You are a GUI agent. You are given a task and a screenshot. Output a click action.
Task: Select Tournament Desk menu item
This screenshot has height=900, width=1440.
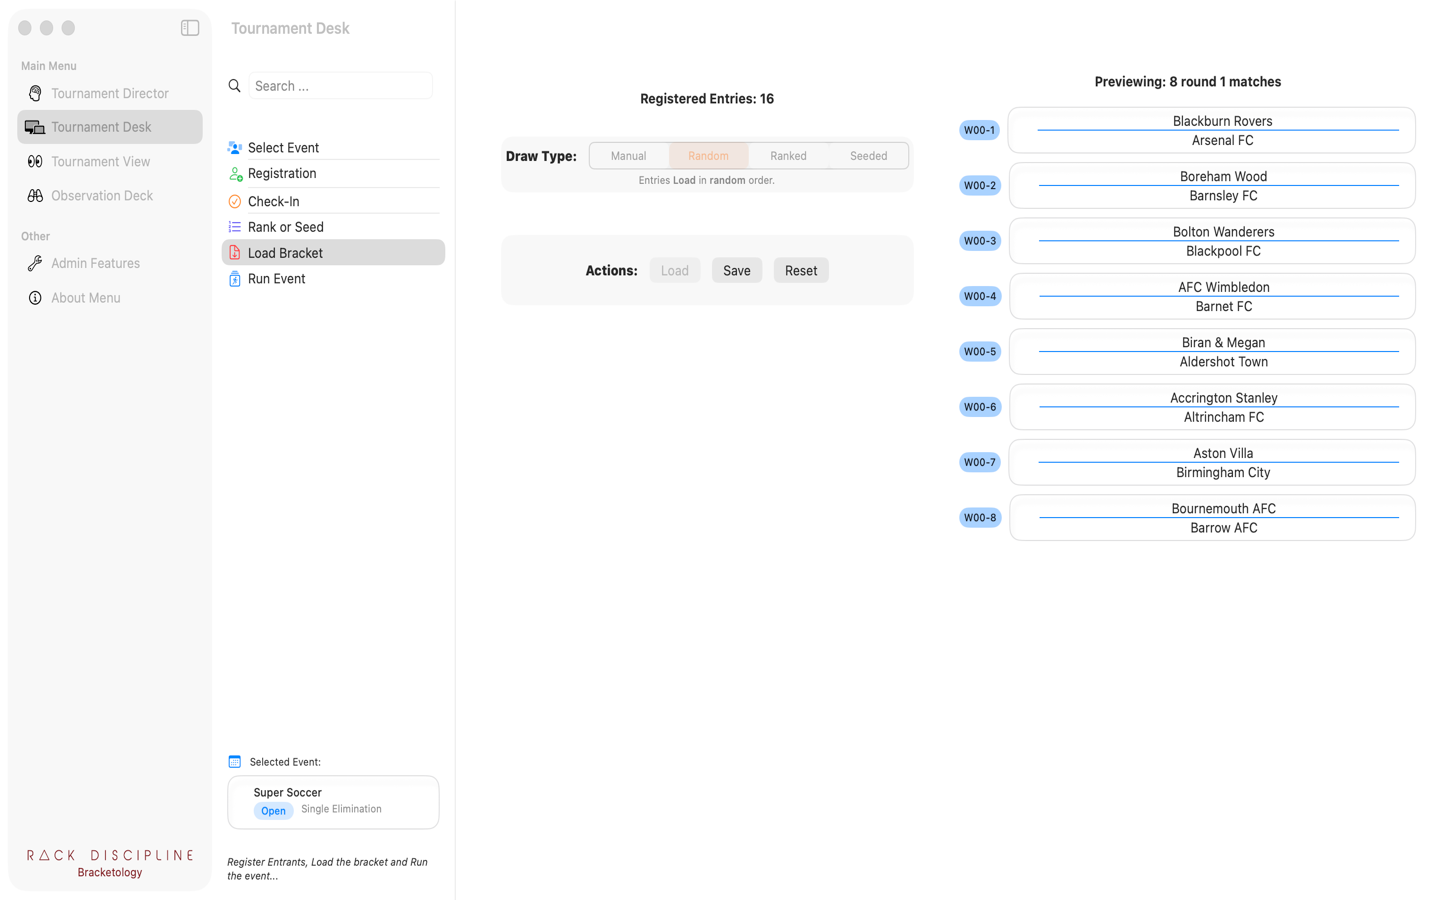pos(110,127)
